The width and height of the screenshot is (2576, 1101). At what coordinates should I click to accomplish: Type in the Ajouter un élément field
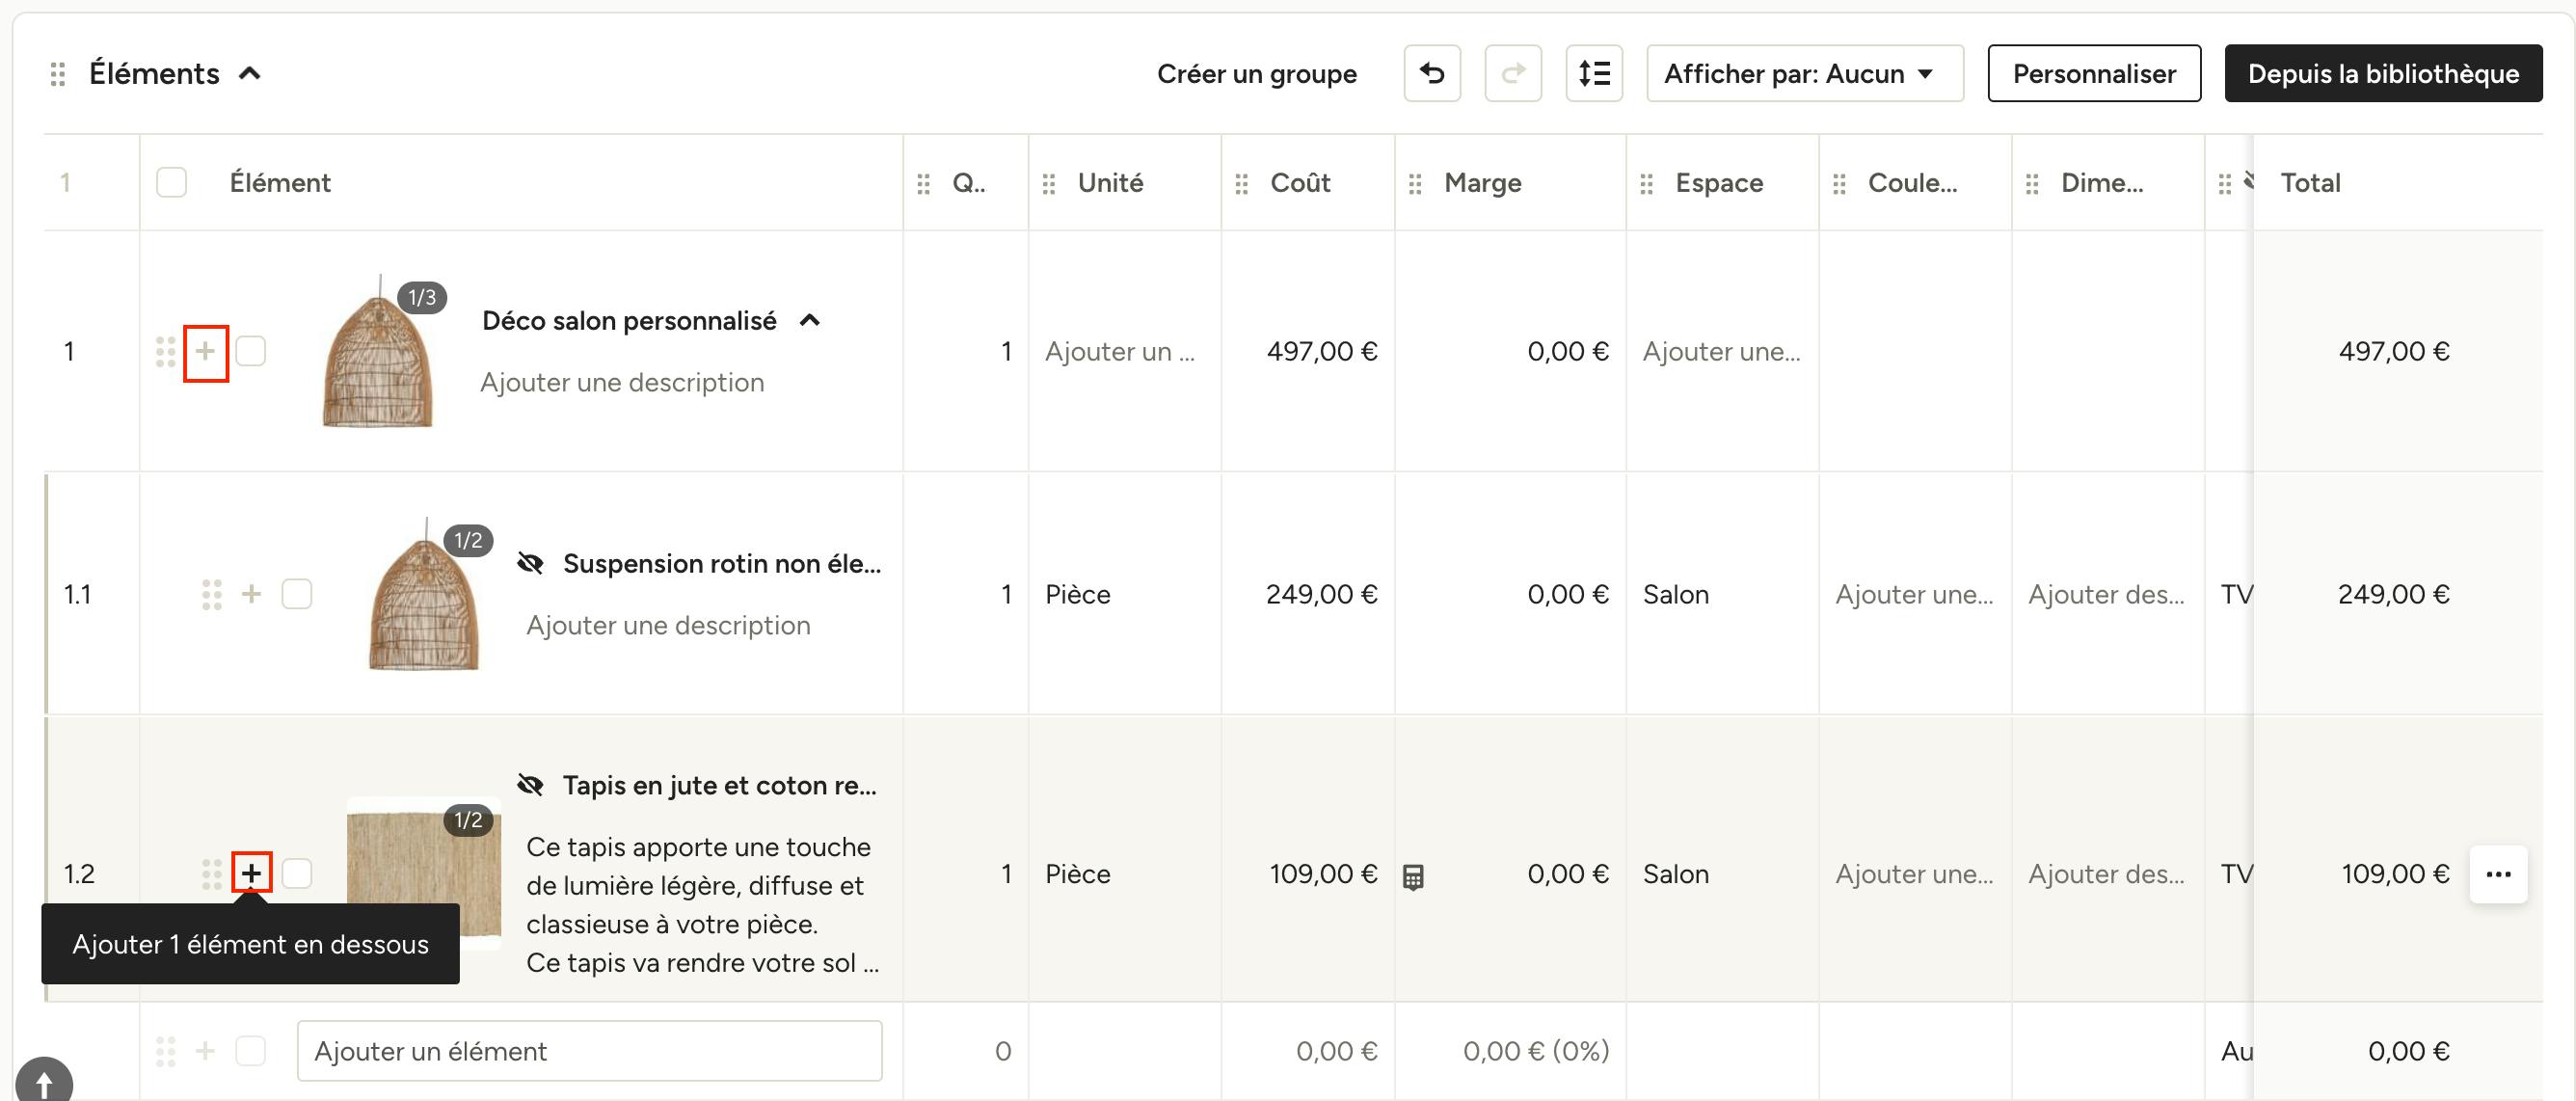point(589,1051)
